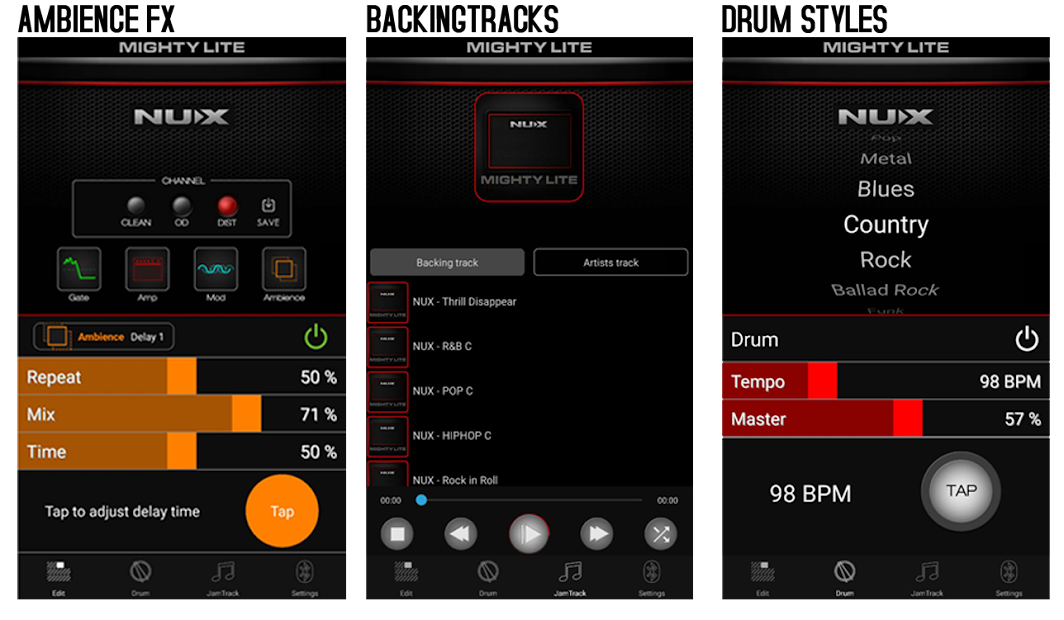Select NUX - Rock in Roll track
This screenshot has width=1064, height=620.
[x=529, y=475]
